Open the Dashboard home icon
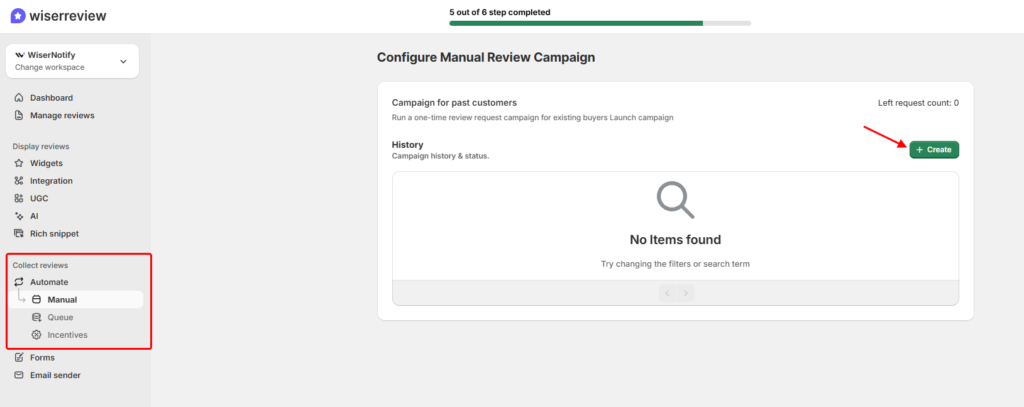1024x407 pixels. point(19,98)
